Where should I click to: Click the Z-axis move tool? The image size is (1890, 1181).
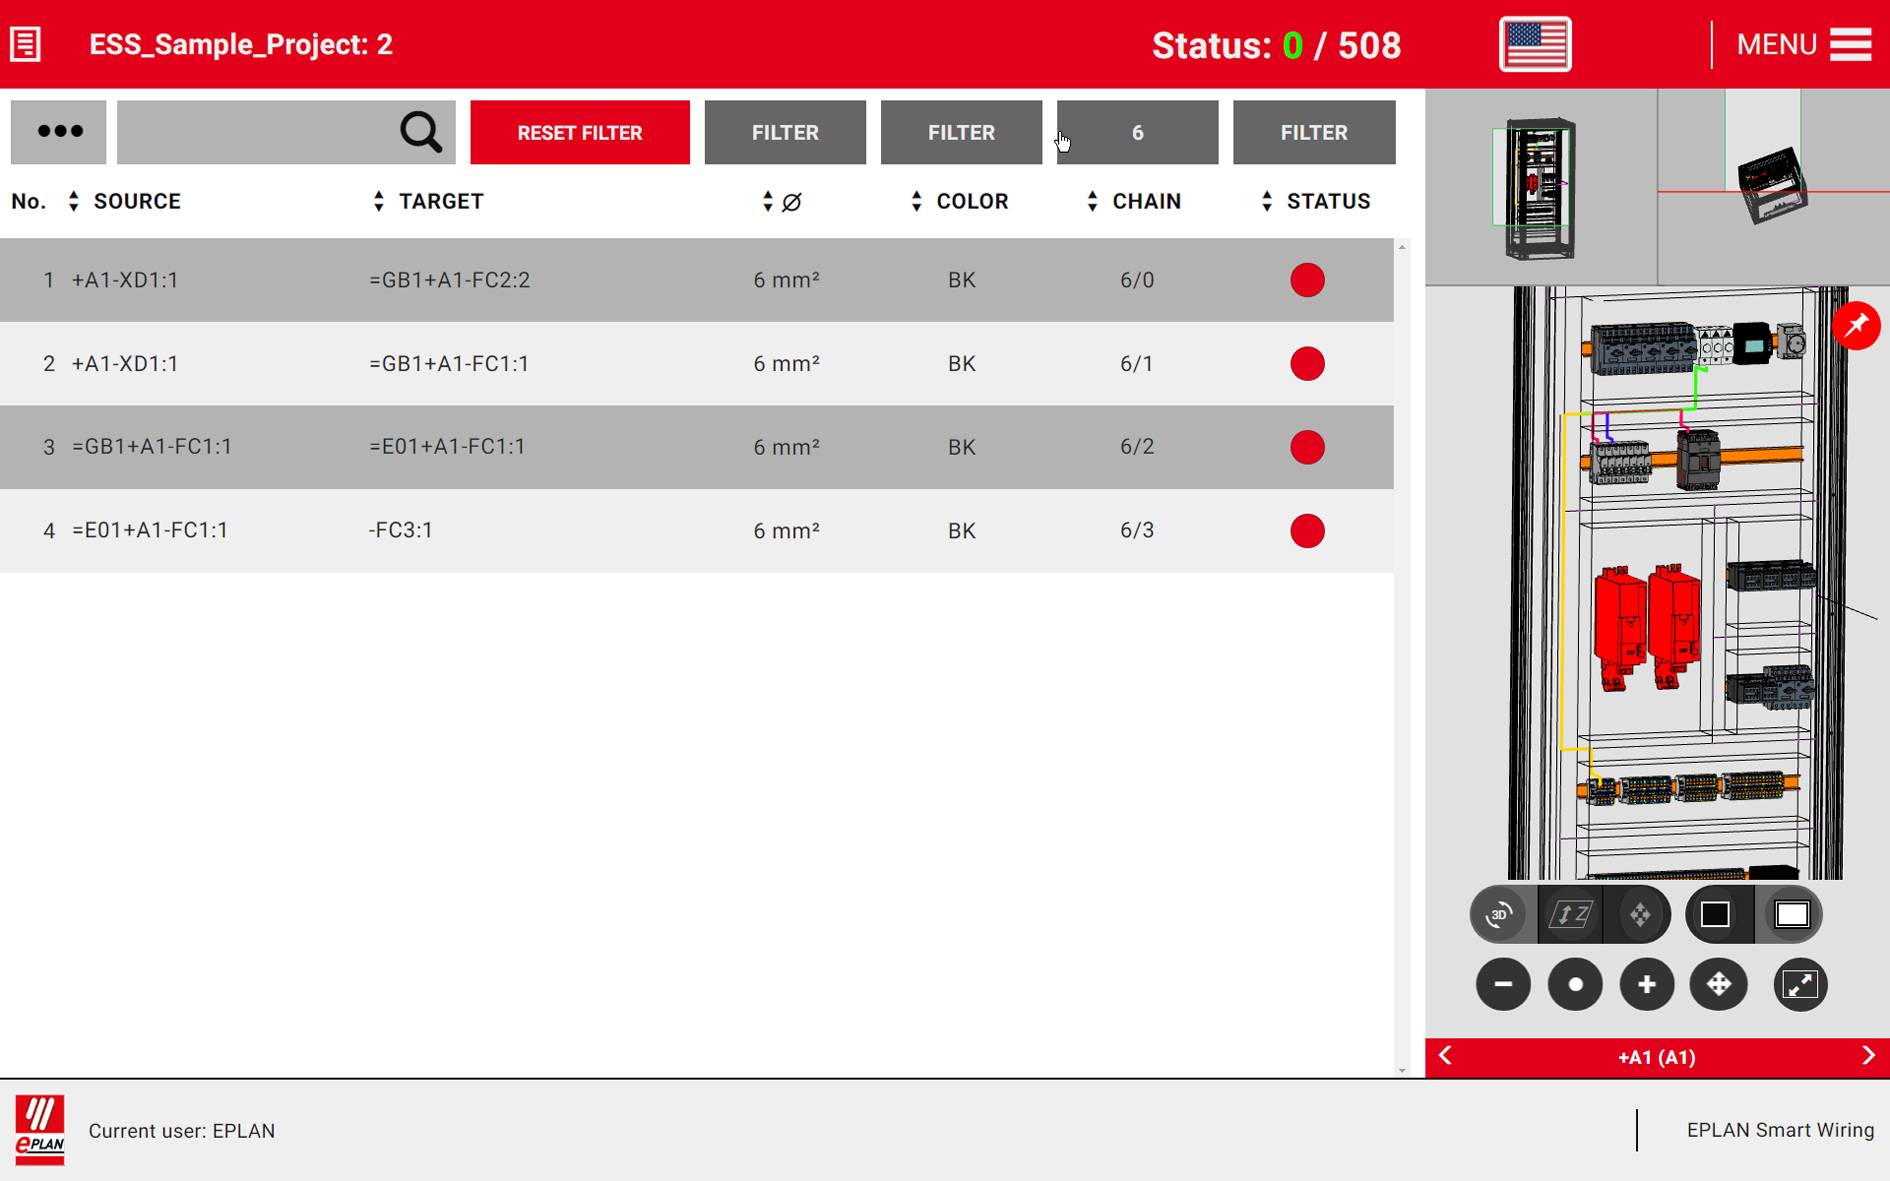(1569, 914)
